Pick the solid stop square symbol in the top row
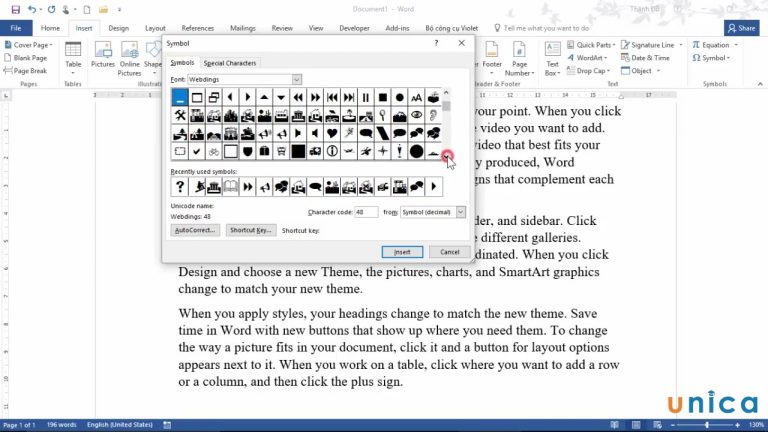The height and width of the screenshot is (432, 768). coord(383,97)
